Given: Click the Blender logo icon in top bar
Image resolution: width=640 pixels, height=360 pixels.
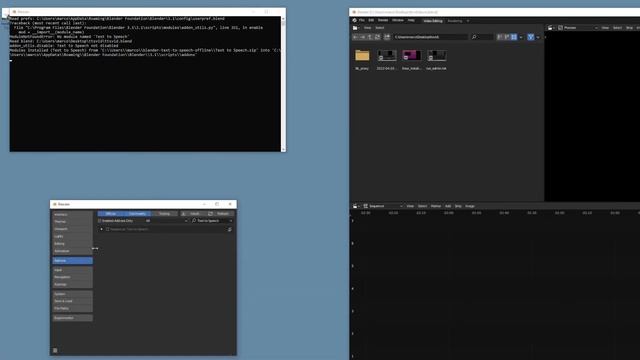Looking at the screenshot, I should [x=354, y=20].
